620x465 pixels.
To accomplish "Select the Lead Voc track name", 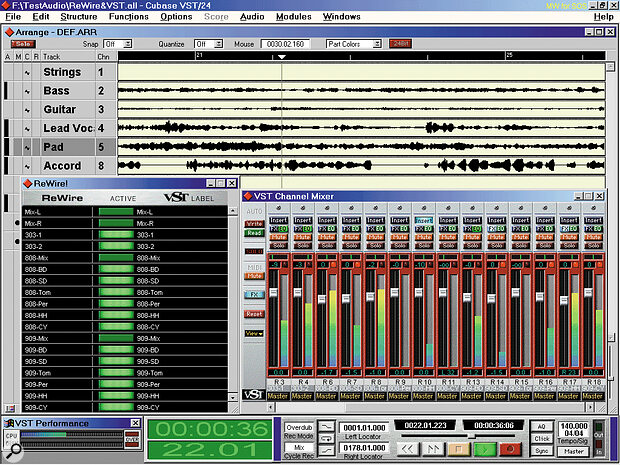I will 68,129.
